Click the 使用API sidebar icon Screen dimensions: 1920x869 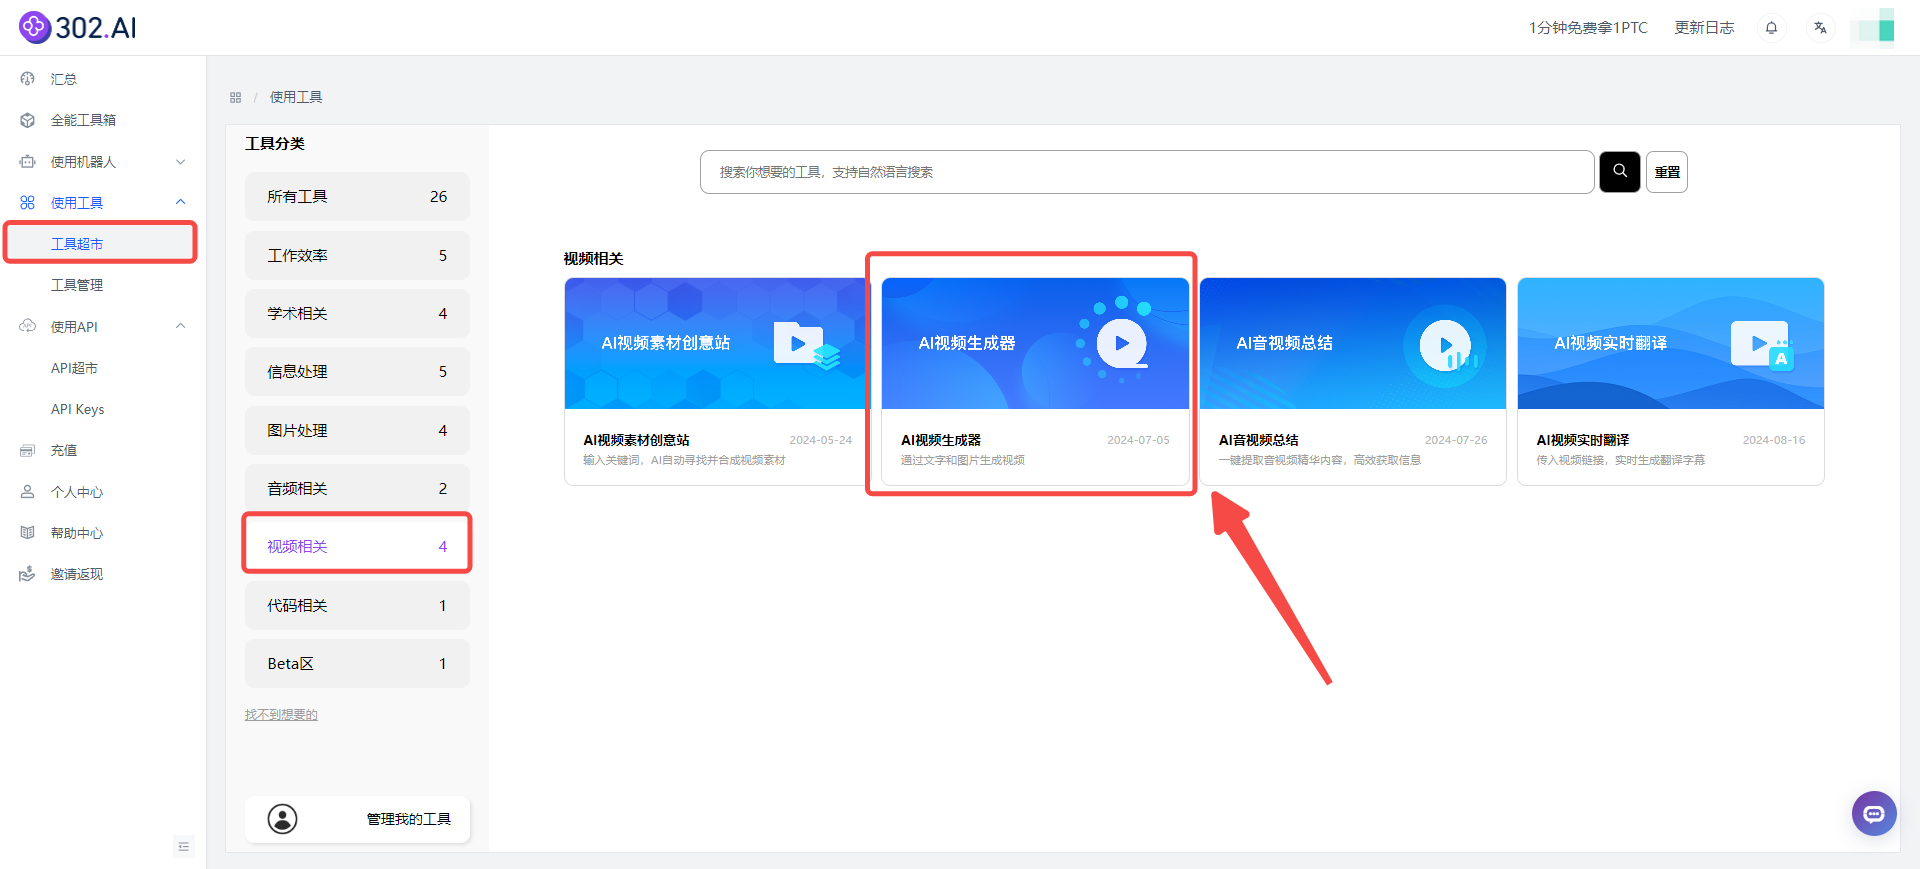[28, 327]
